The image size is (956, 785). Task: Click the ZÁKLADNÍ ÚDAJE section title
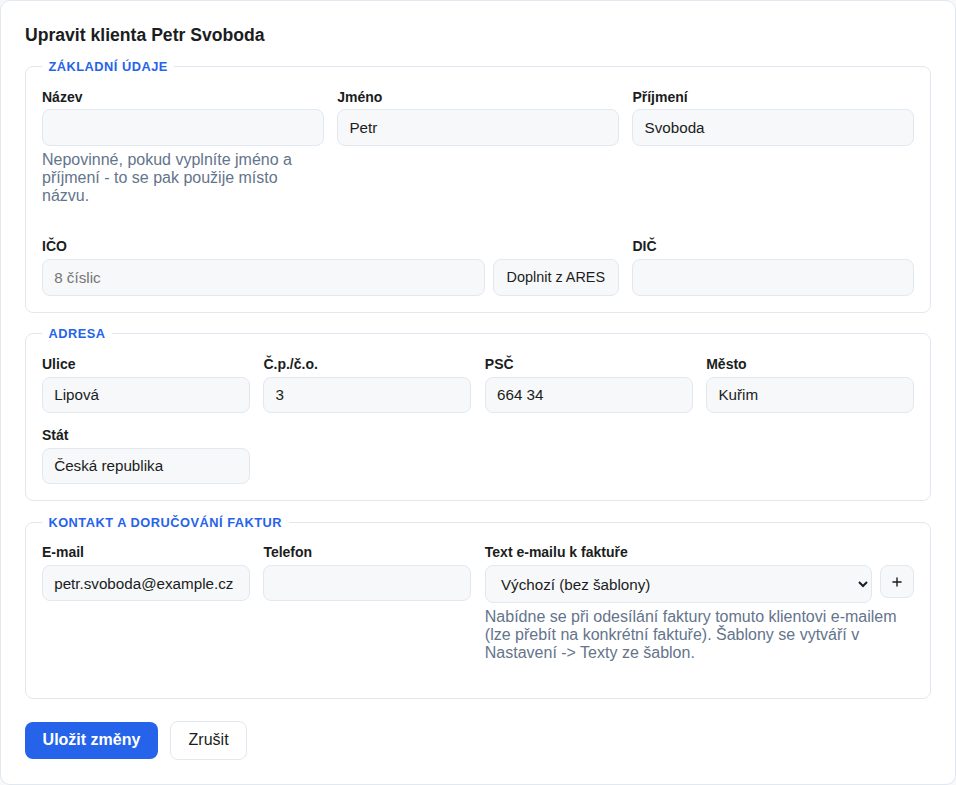tap(108, 66)
